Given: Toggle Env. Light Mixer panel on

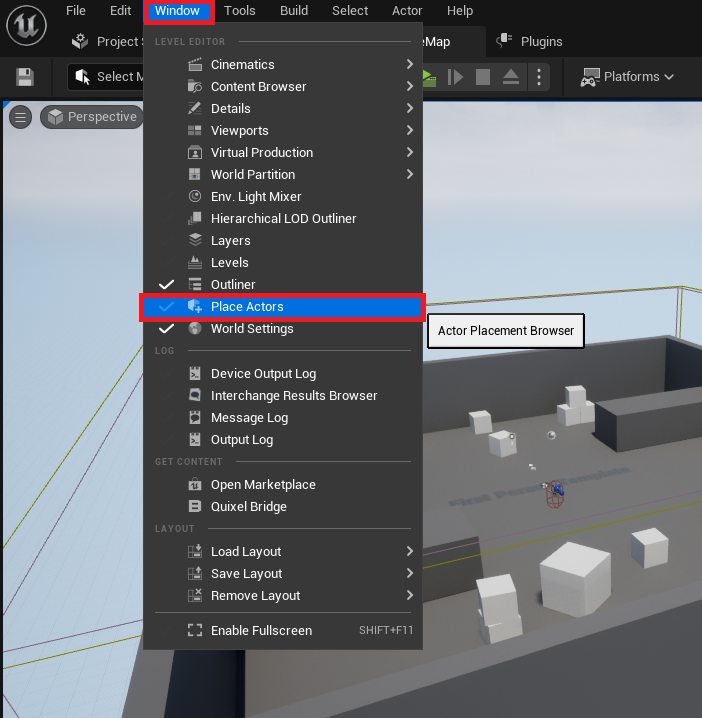Looking at the screenshot, I should pyautogui.click(x=282, y=196).
